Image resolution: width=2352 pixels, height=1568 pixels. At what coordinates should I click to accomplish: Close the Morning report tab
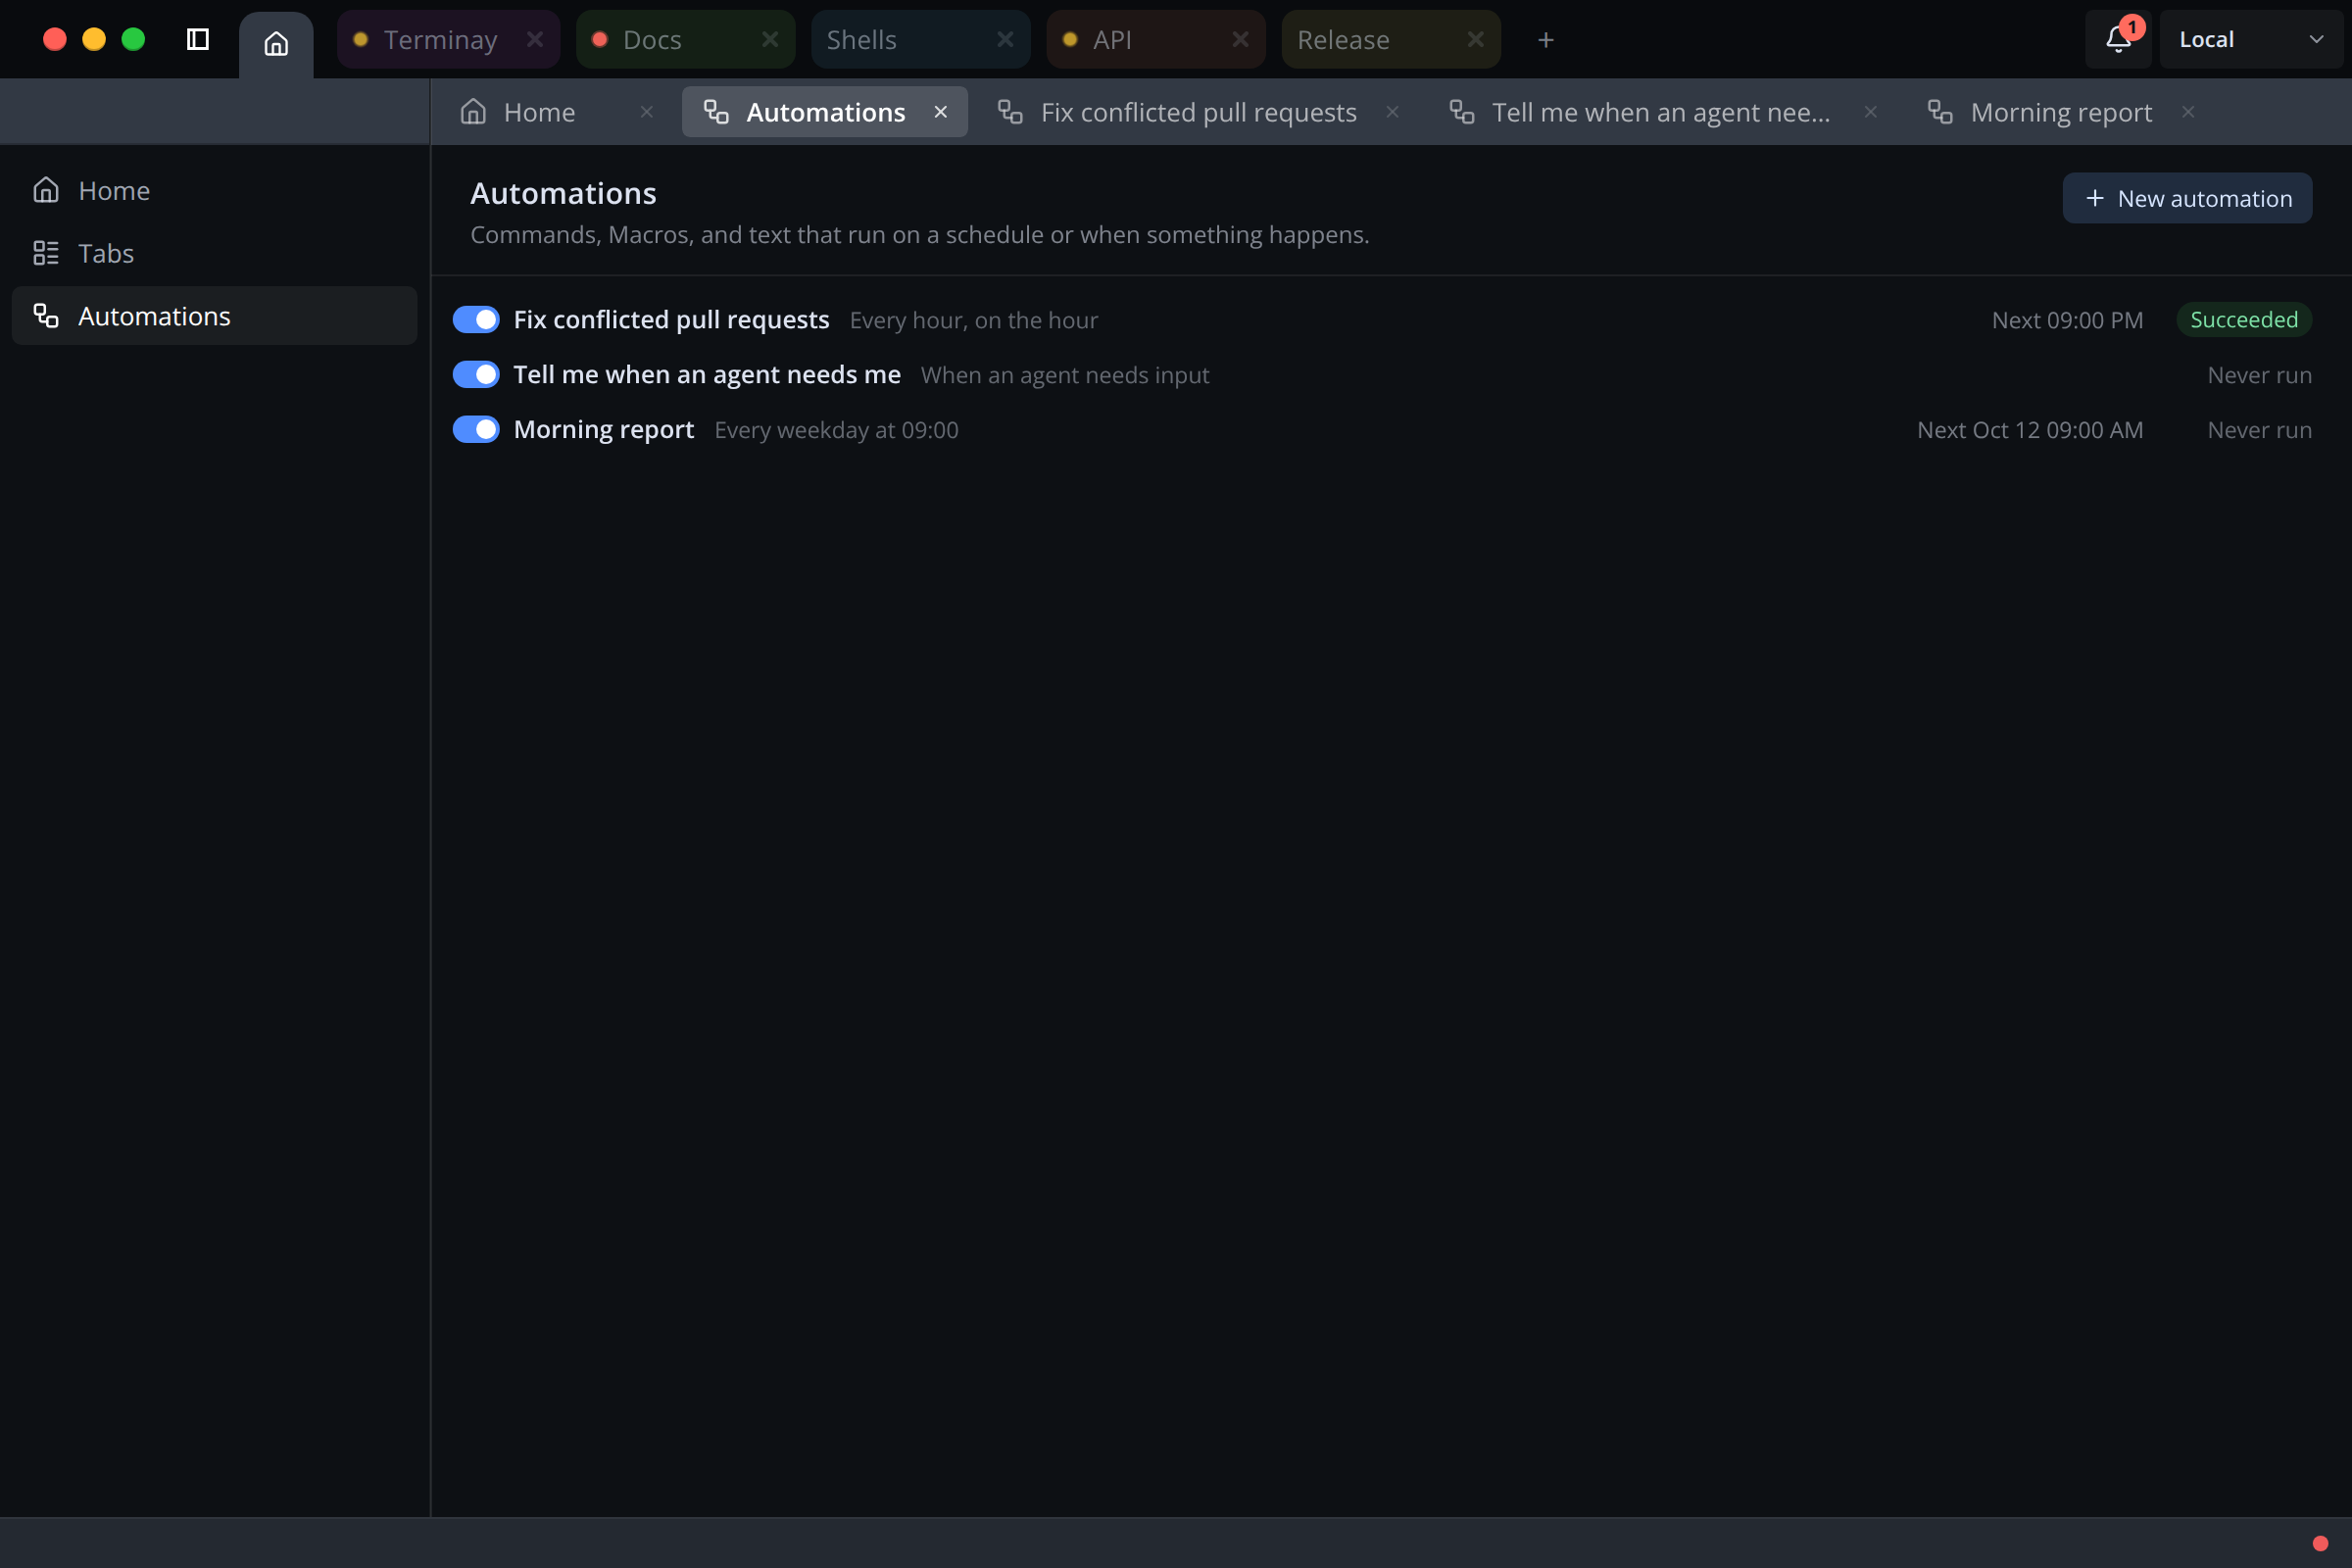point(2188,112)
